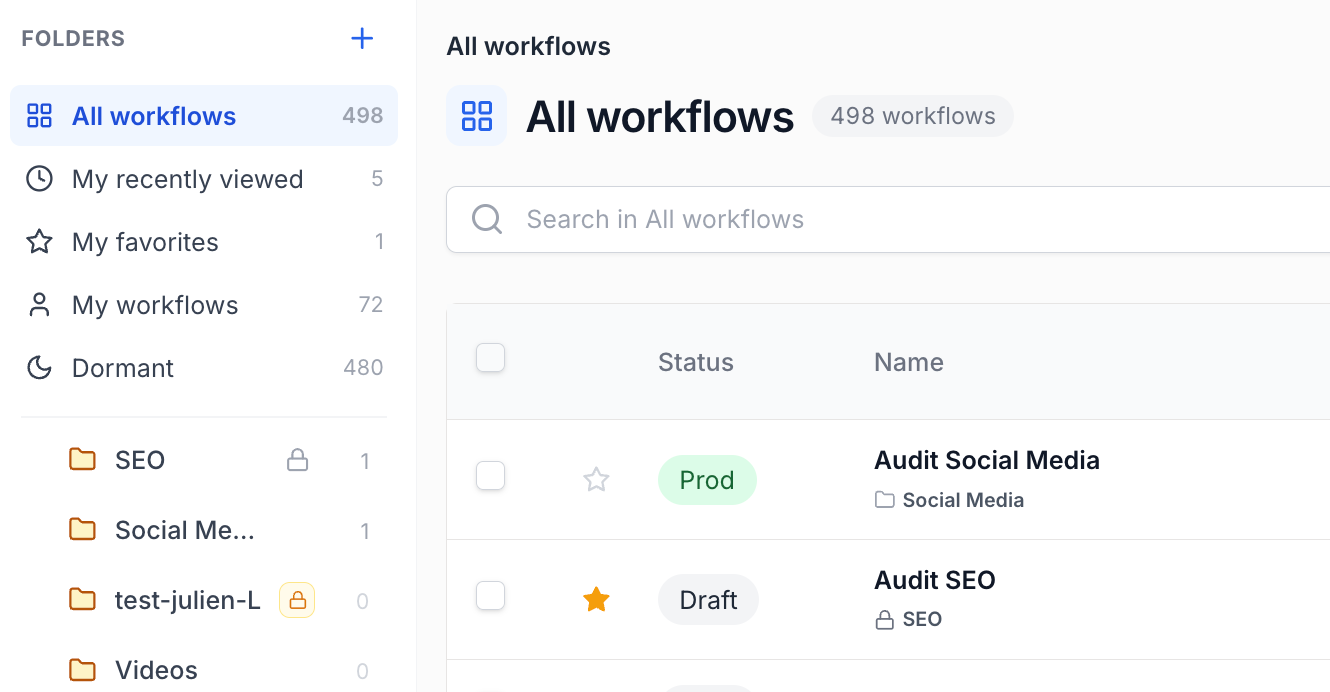Add a new folder with the plus icon
This screenshot has height=692, width=1330.
coord(362,39)
